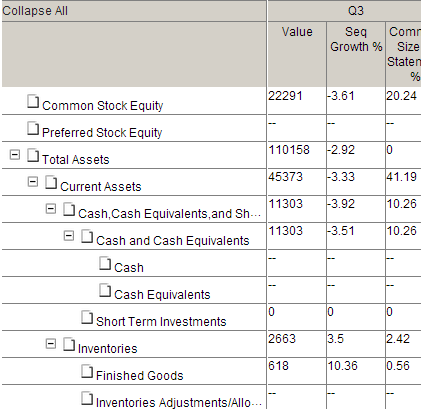Collapse Cash, Cash Equivalents and Short Term group
This screenshot has width=421, height=409.
[51, 209]
